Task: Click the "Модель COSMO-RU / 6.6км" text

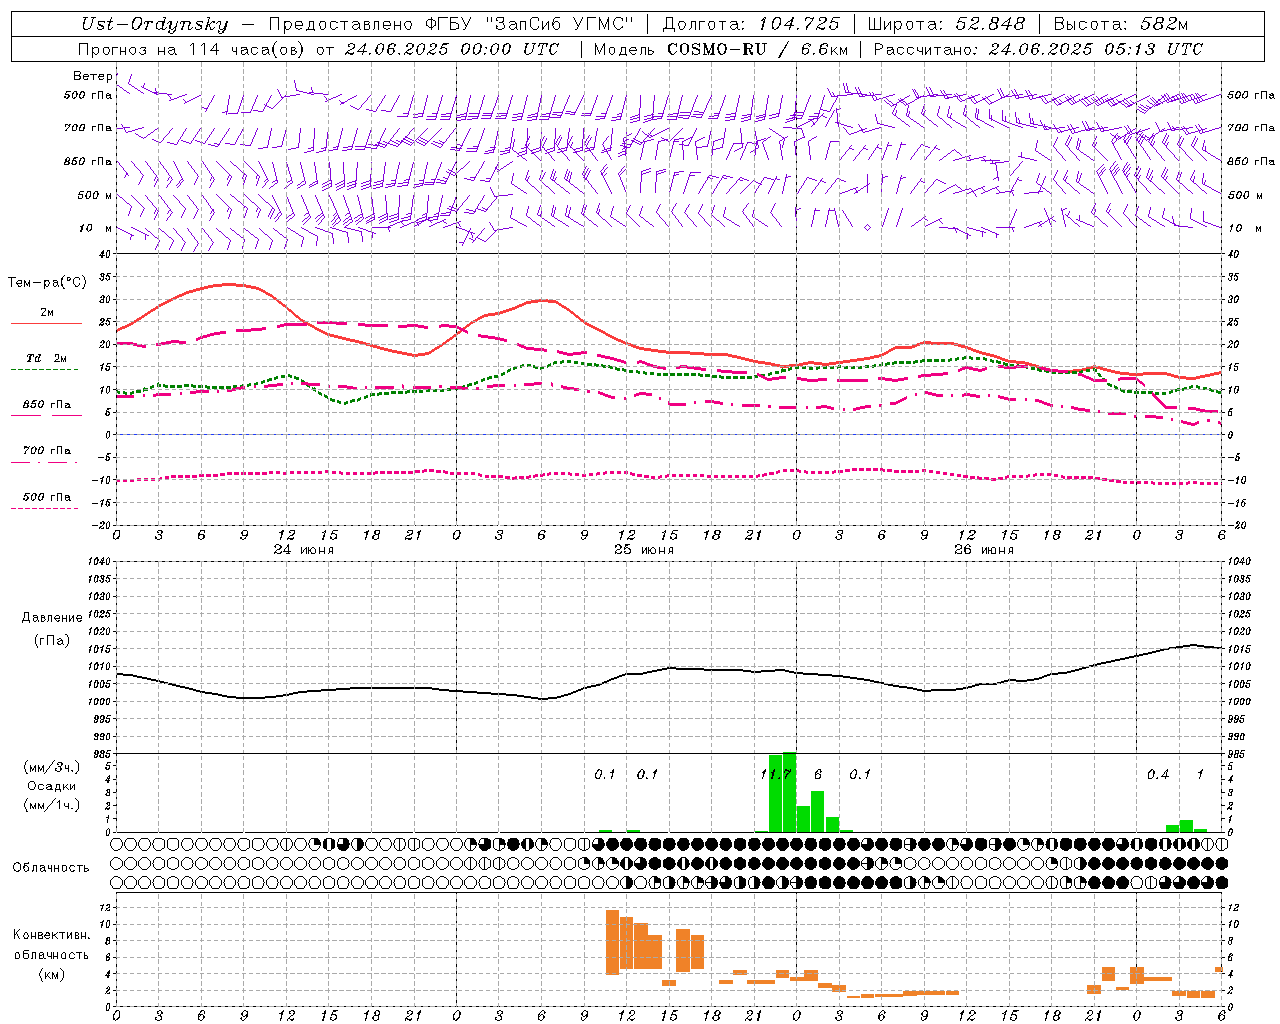Action: pyautogui.click(x=721, y=49)
